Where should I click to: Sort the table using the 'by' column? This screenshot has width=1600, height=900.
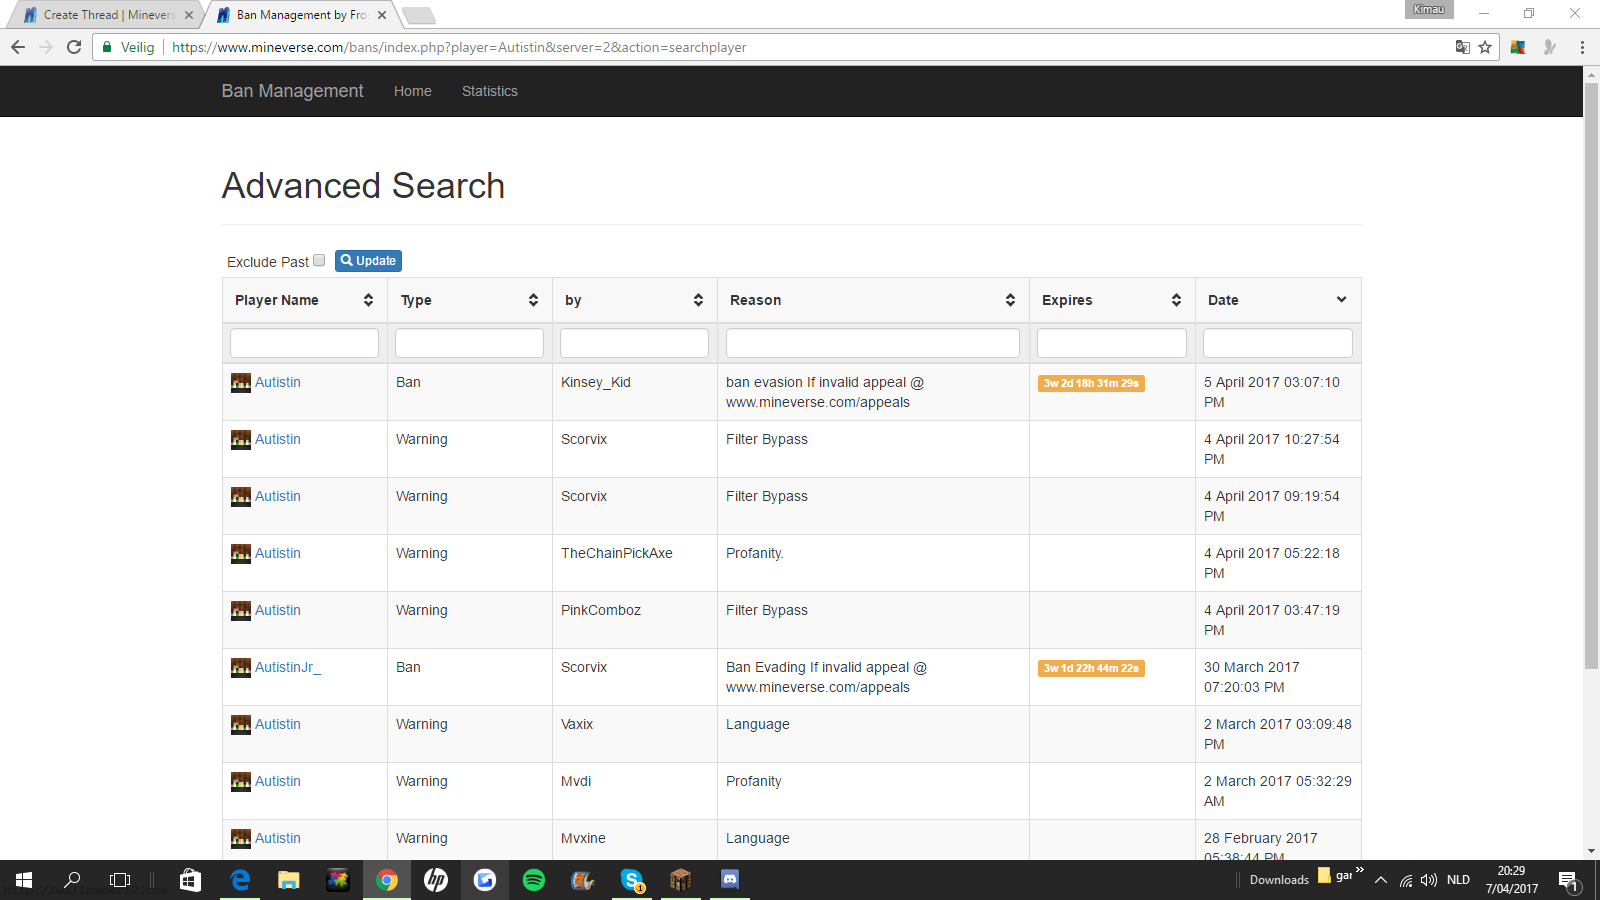(x=635, y=300)
